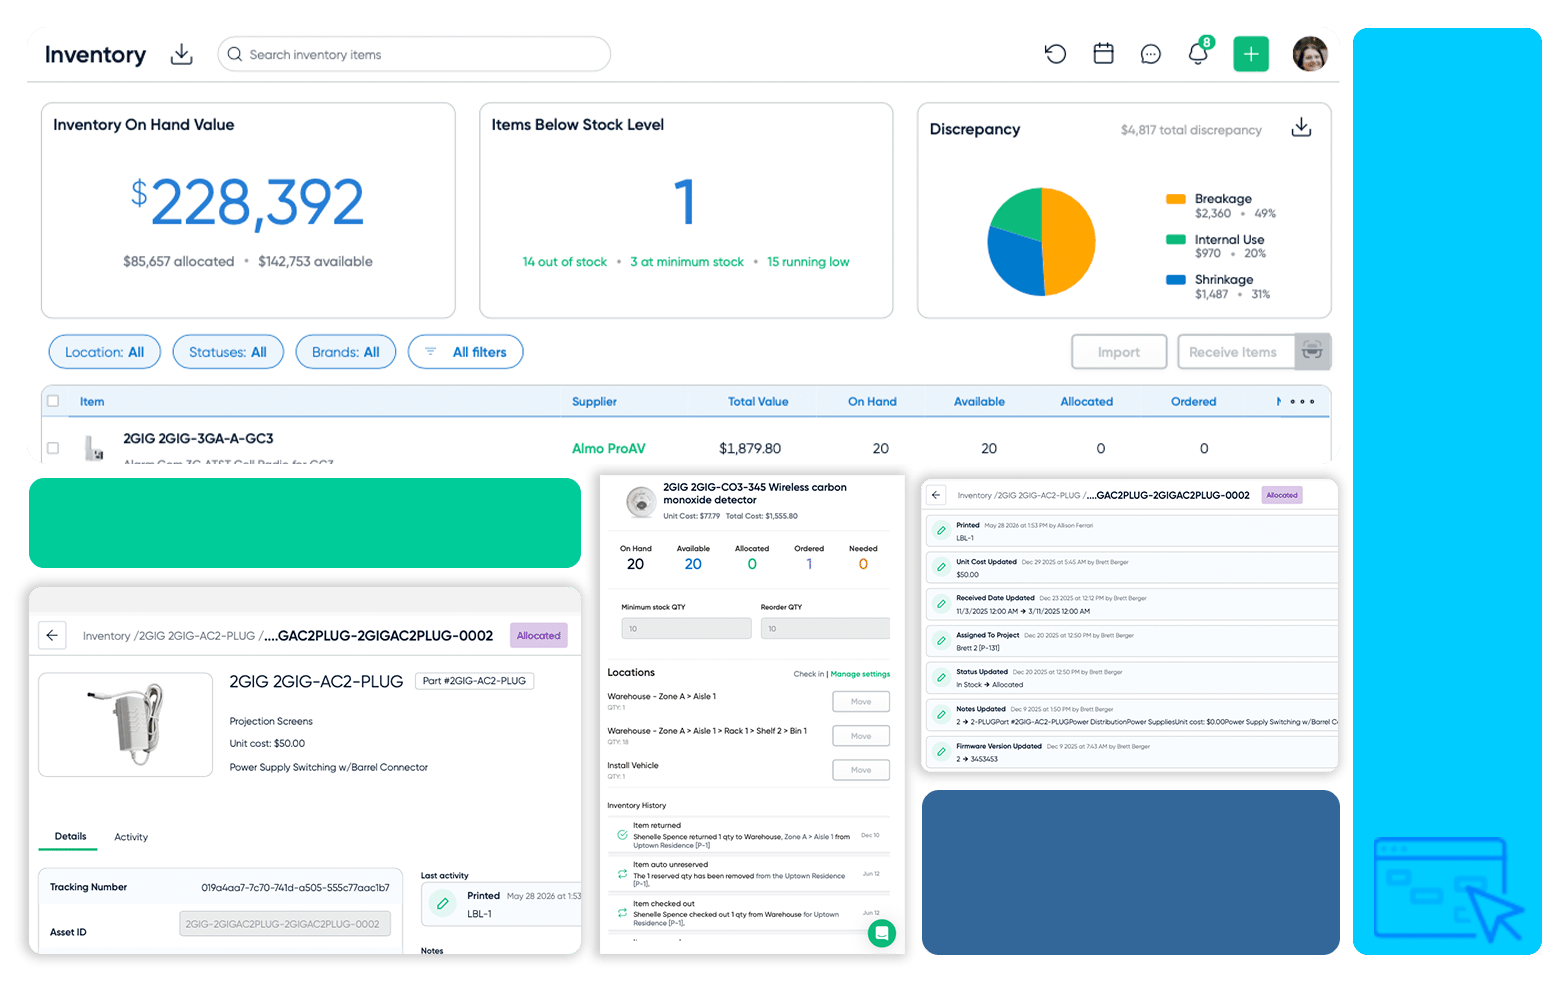Switch to the Details tab
Screen dimensions: 1560x989
pos(70,836)
